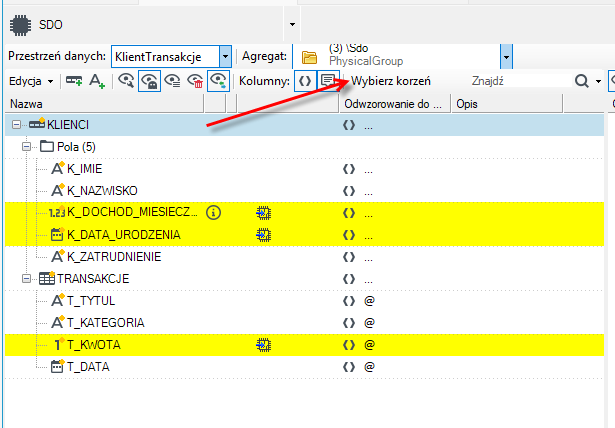Click the add text field icon
This screenshot has width=615, height=428.
click(97, 81)
